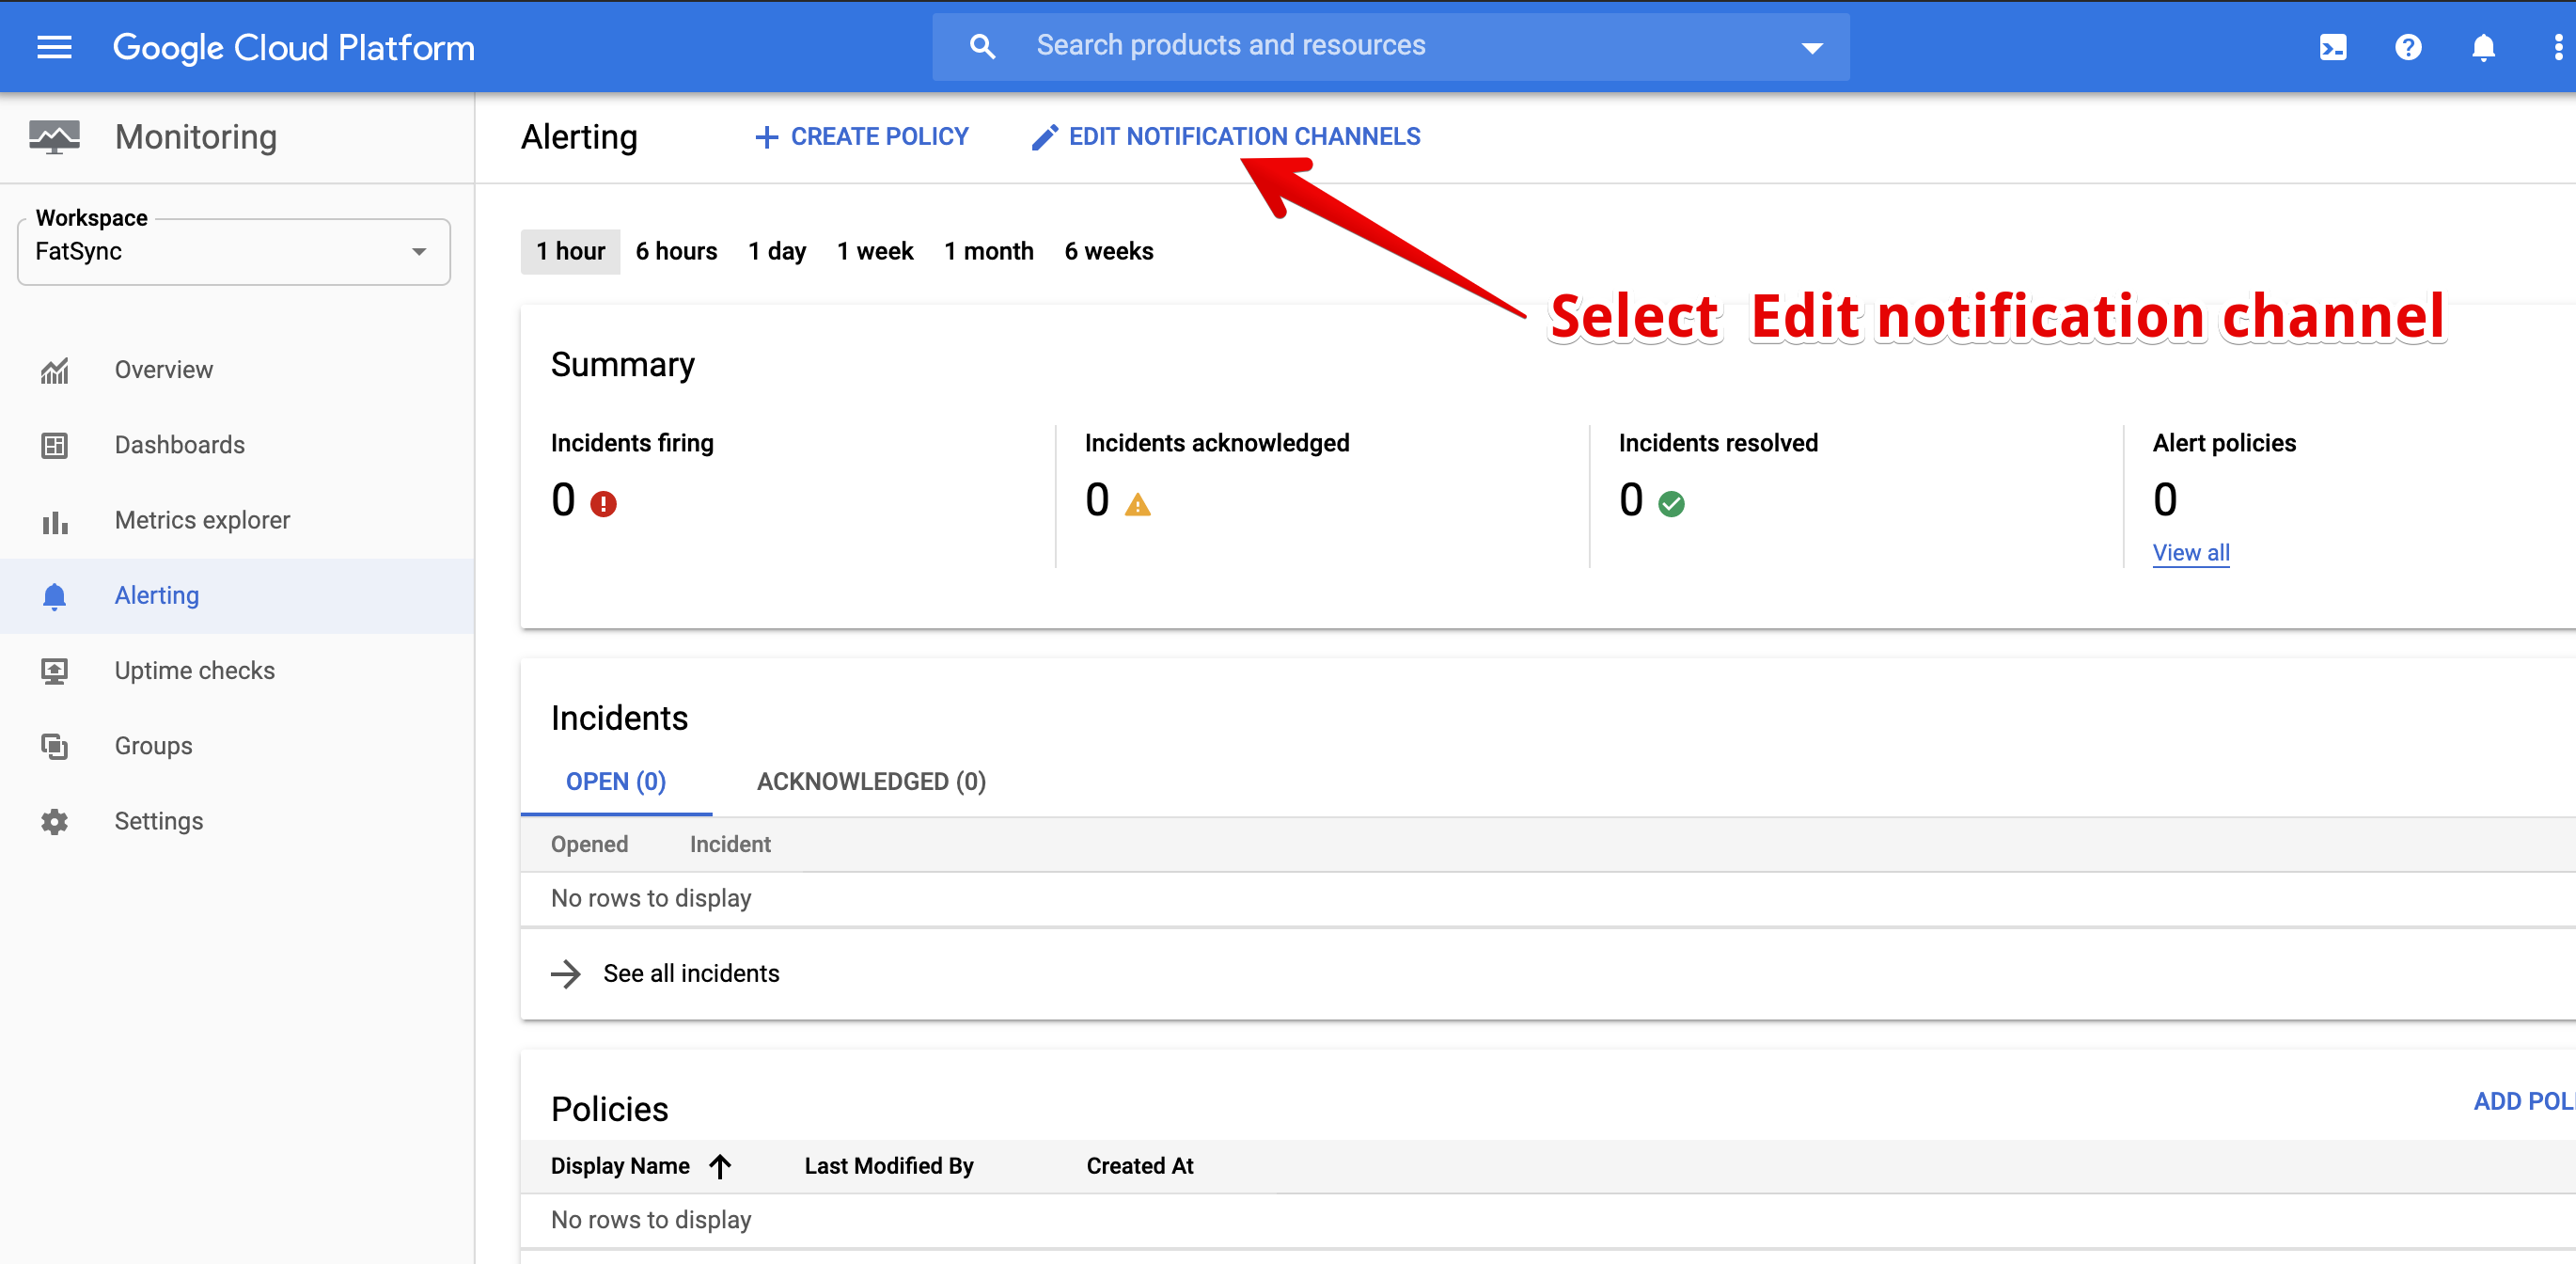Click the plus icon for Create Policy

point(766,137)
